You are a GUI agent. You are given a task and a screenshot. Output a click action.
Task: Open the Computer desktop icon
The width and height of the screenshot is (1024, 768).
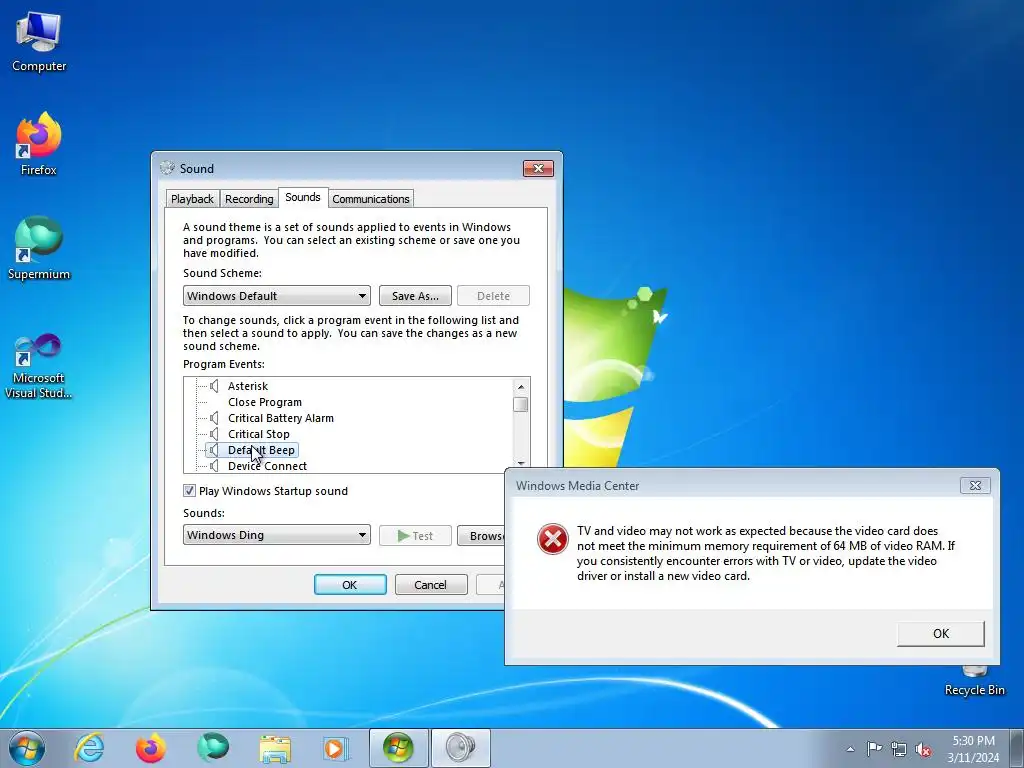[x=39, y=42]
